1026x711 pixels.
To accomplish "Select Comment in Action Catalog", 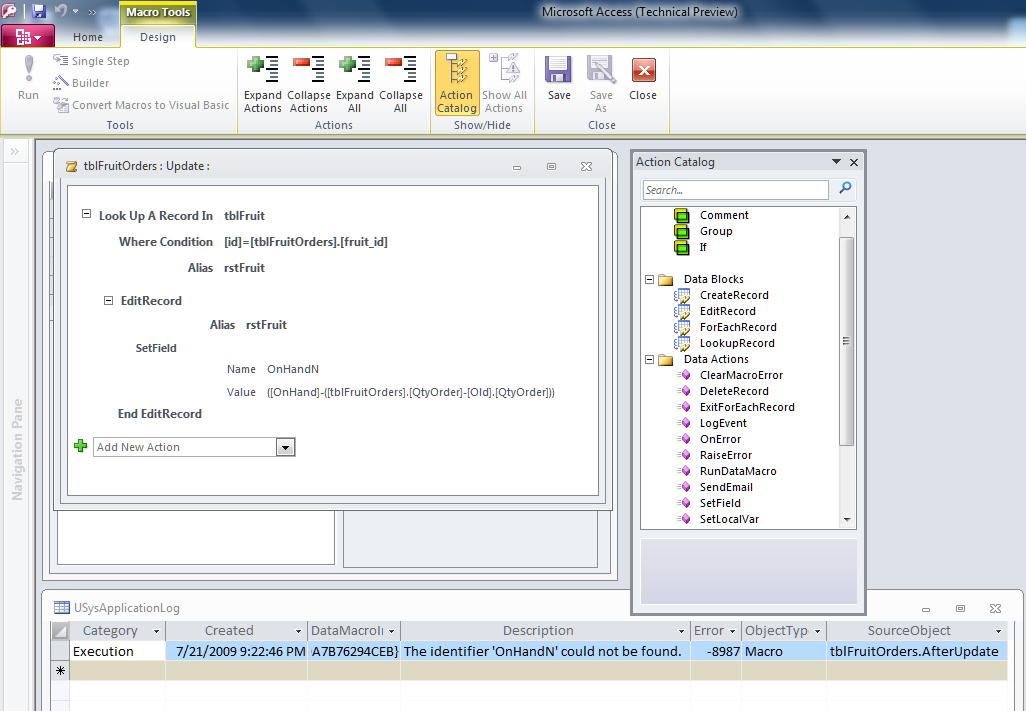I will 724,215.
